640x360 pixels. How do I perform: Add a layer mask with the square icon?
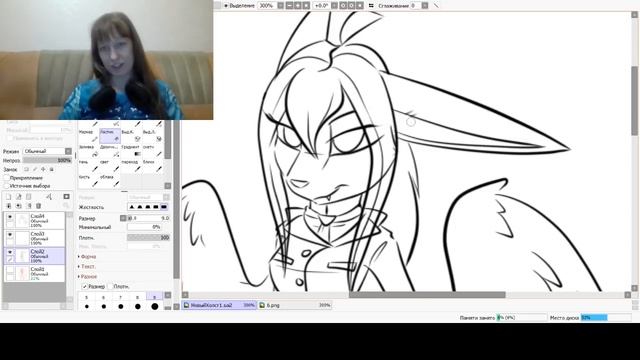click(67, 197)
